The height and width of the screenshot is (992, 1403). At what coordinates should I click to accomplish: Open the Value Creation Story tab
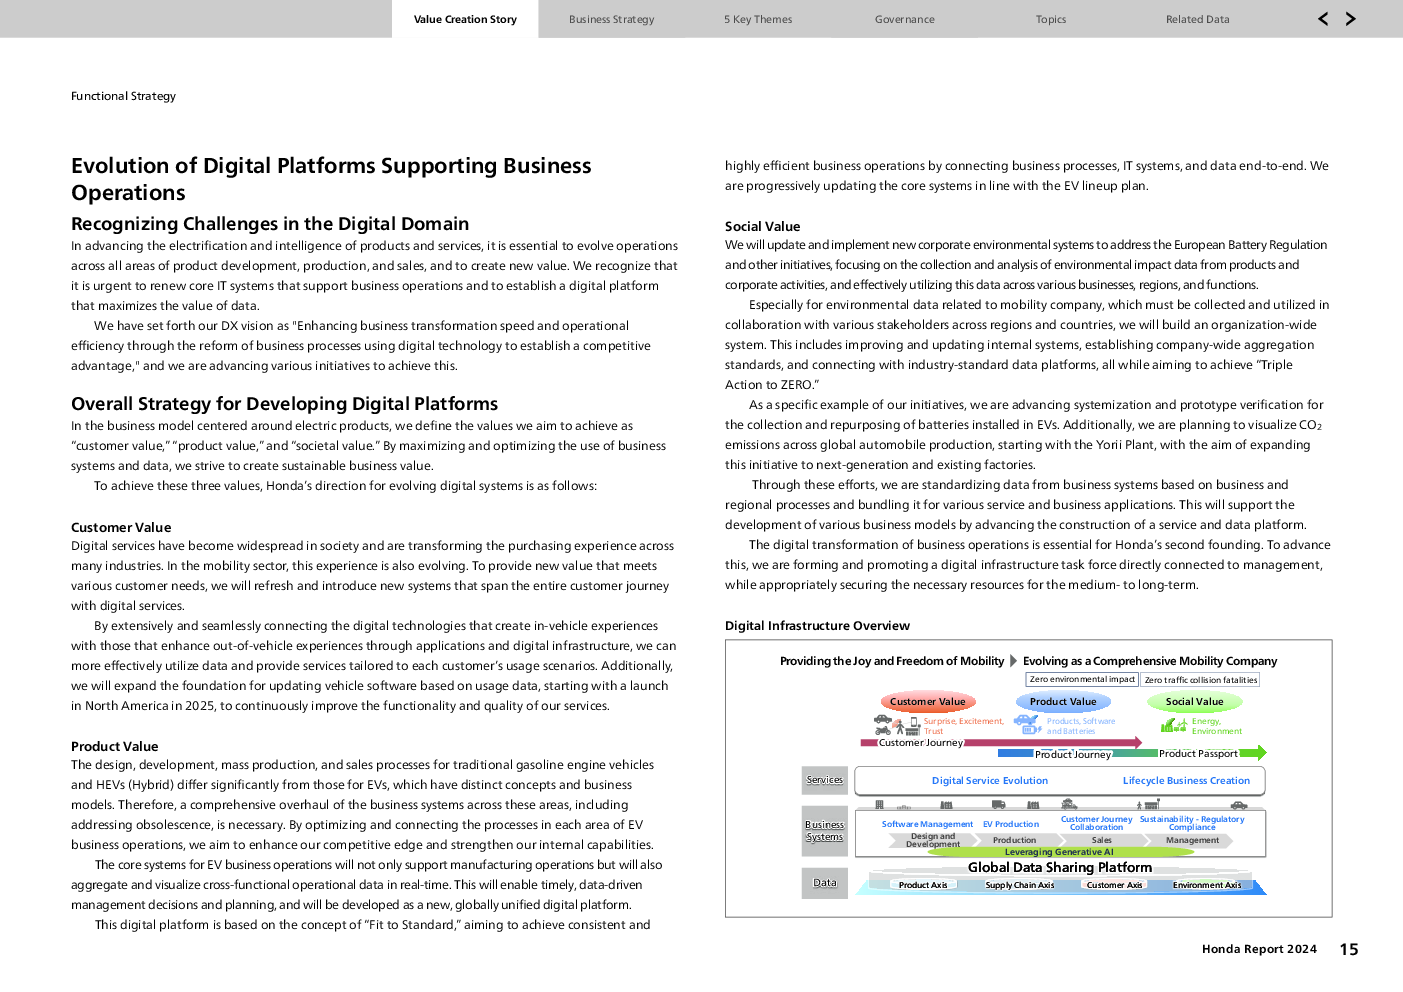click(465, 19)
